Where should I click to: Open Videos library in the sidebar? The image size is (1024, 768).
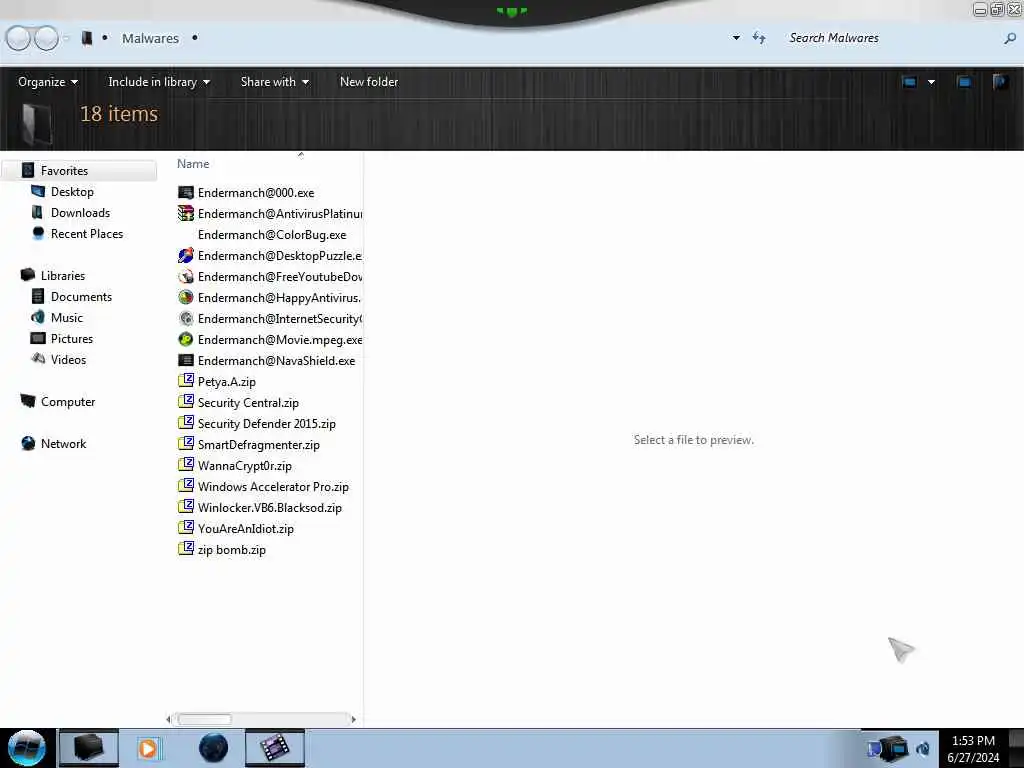[x=69, y=359]
